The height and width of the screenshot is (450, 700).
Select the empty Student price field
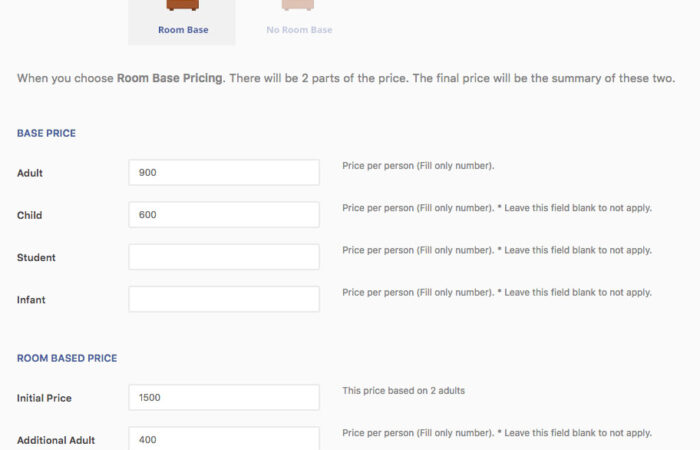tap(224, 257)
